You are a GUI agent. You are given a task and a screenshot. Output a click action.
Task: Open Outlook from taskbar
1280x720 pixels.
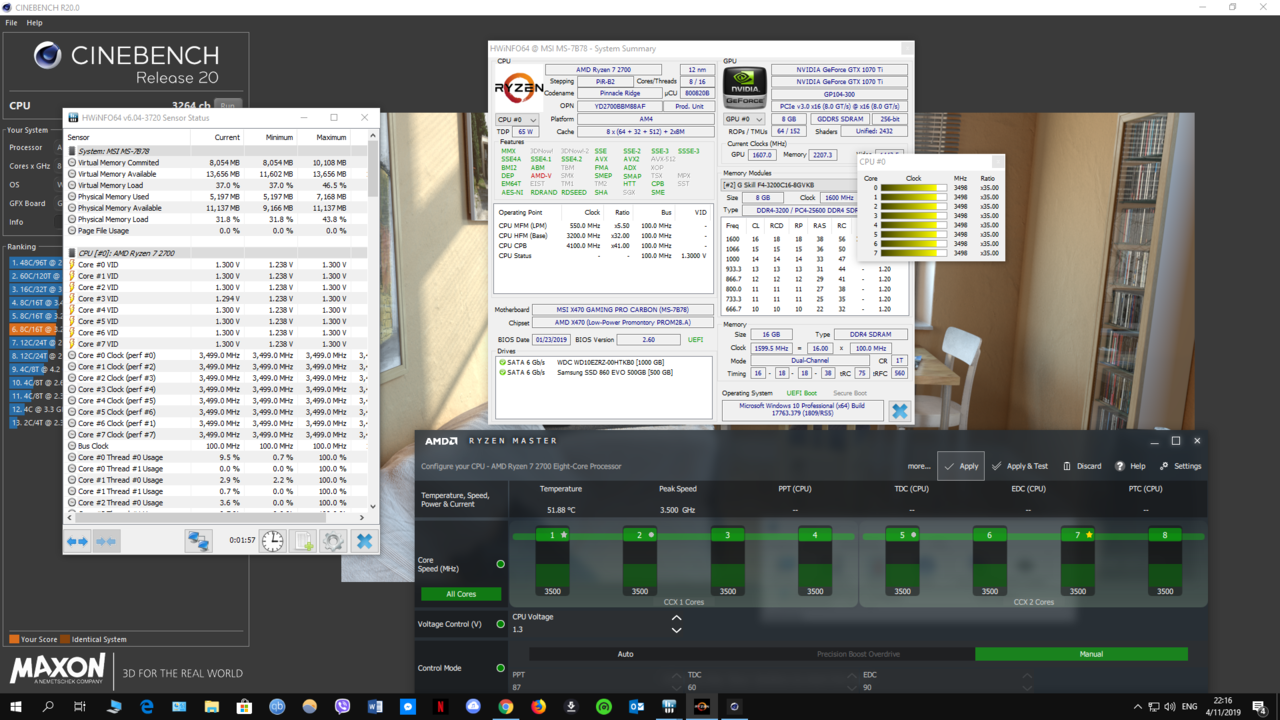point(637,706)
